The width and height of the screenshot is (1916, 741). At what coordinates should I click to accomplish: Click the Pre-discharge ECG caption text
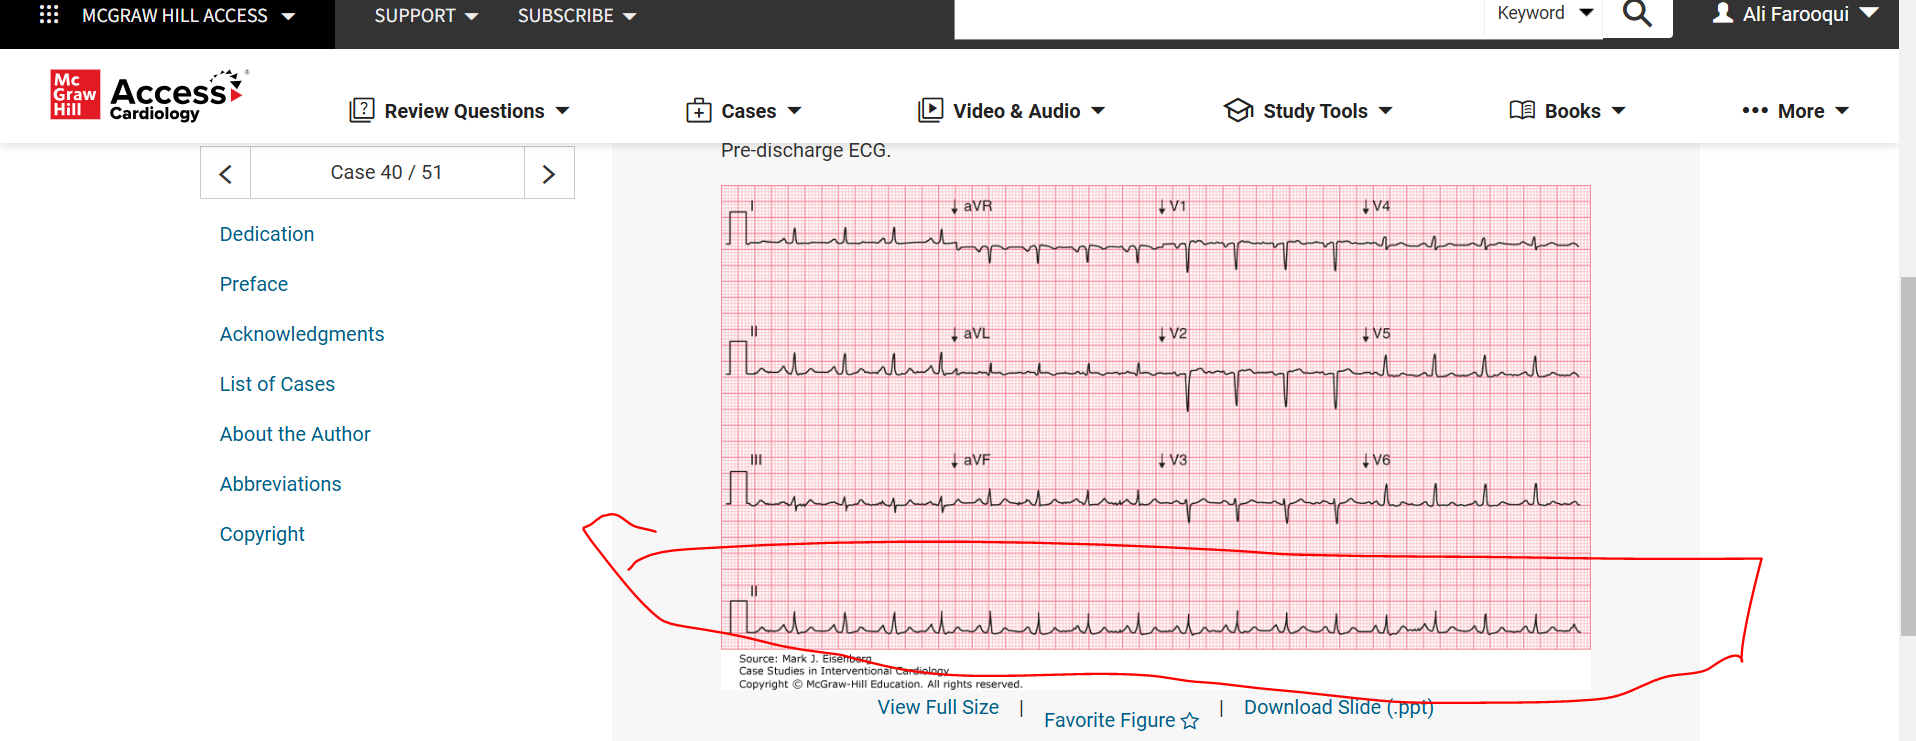[x=806, y=150]
